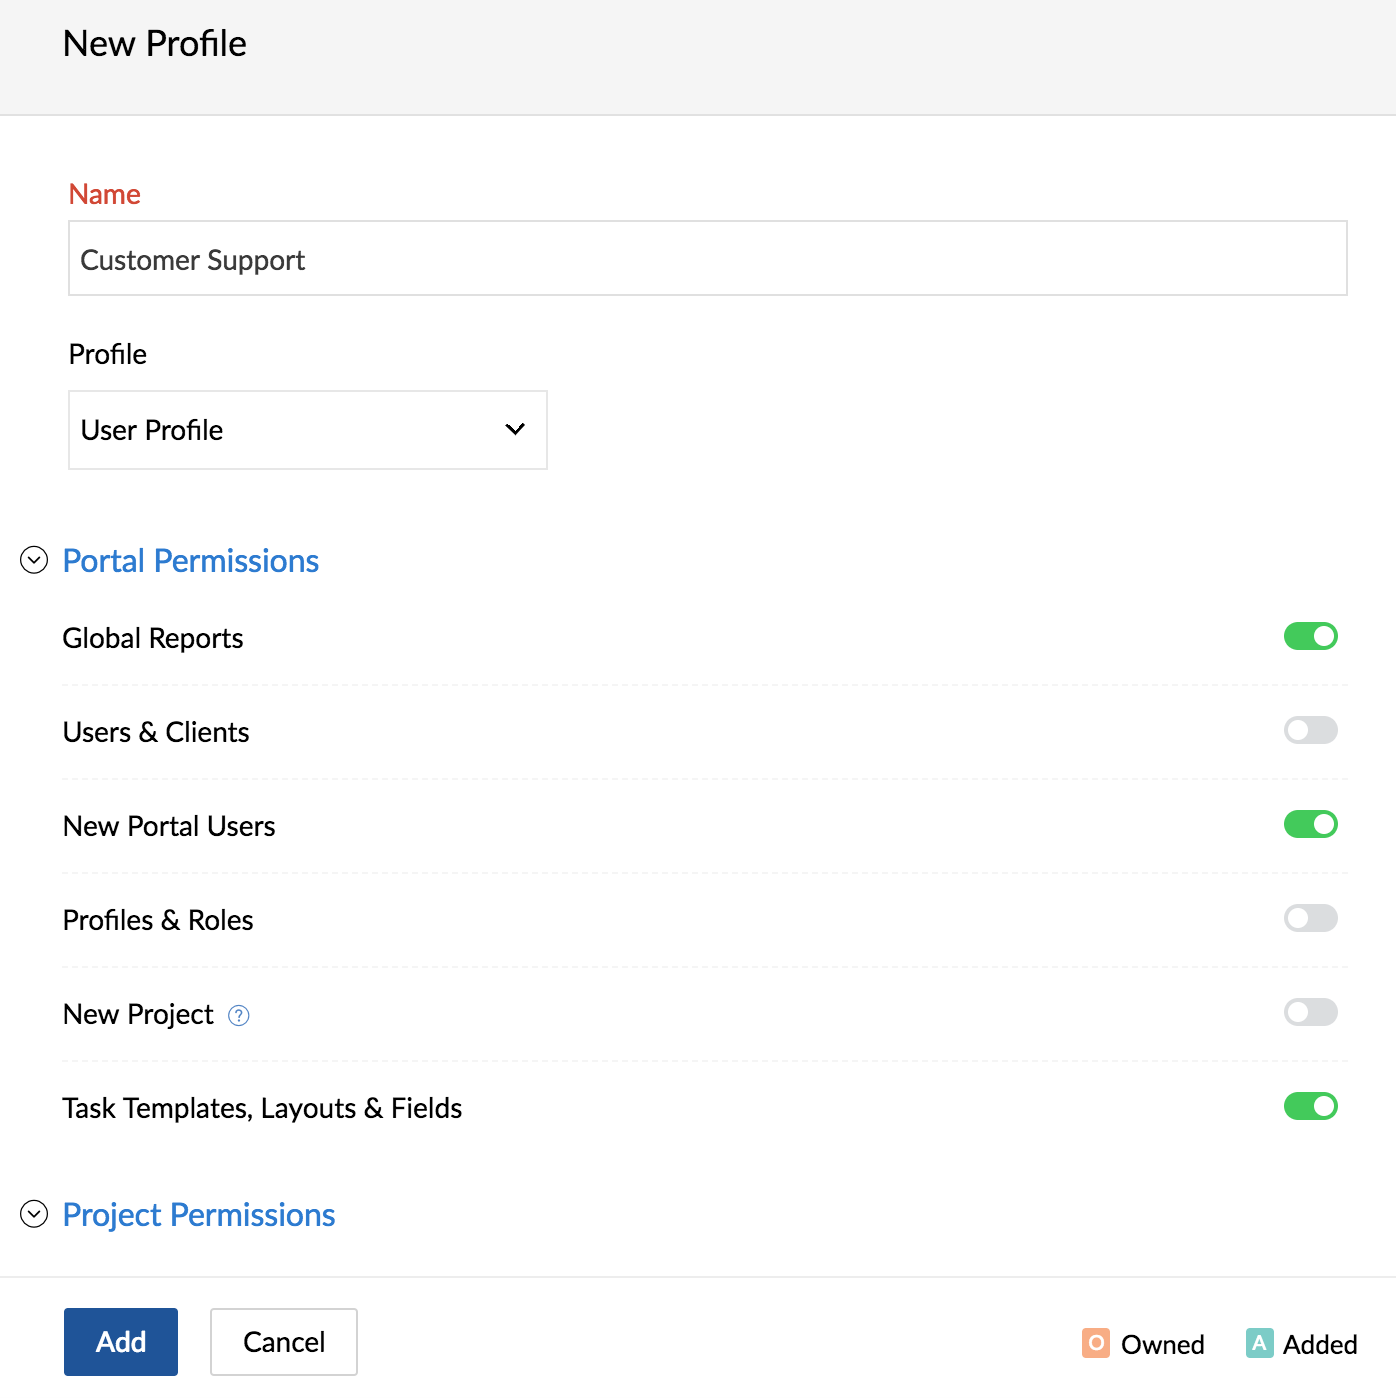The width and height of the screenshot is (1396, 1398).
Task: Click the help icon beside New Project
Action: 239,1016
